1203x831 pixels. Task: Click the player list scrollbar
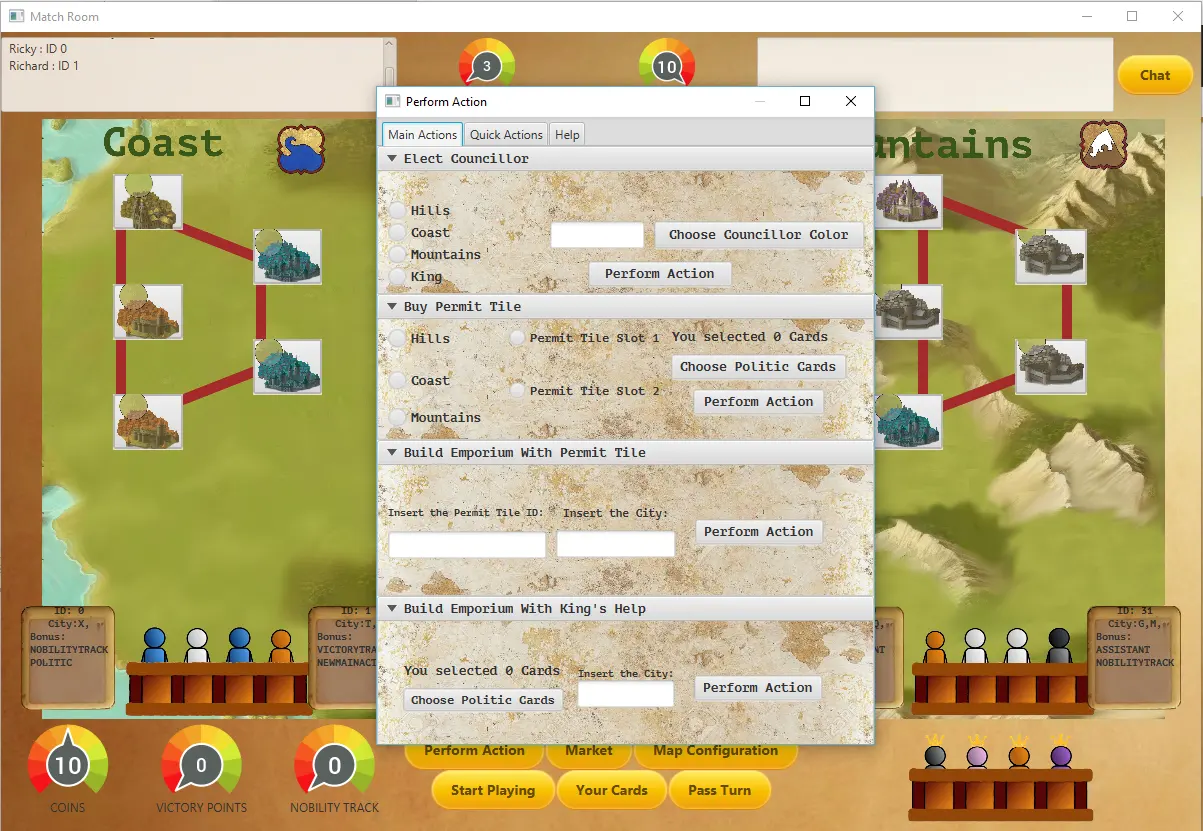pos(390,74)
